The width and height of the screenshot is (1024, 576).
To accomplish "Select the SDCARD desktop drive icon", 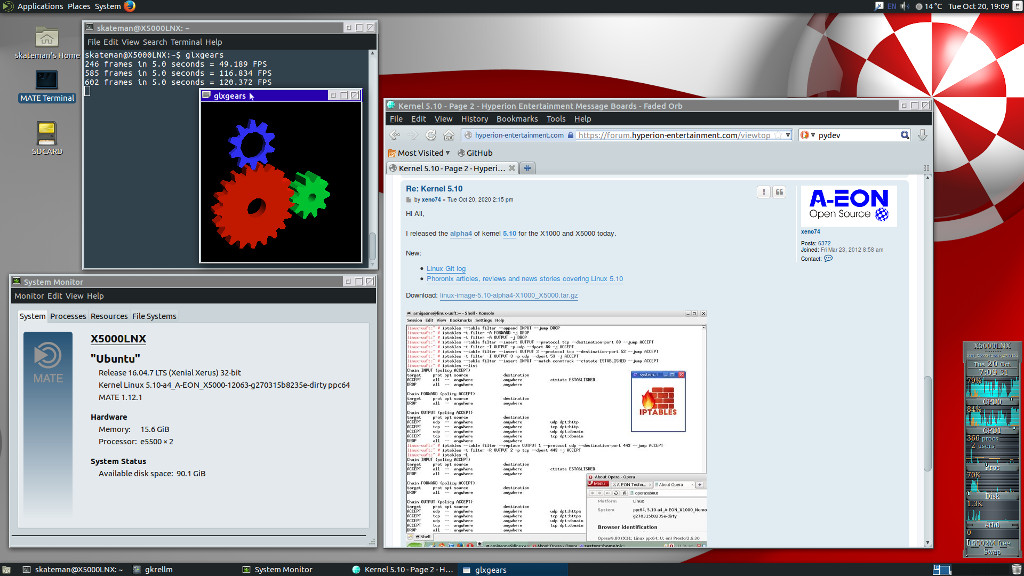I will click(x=46, y=138).
